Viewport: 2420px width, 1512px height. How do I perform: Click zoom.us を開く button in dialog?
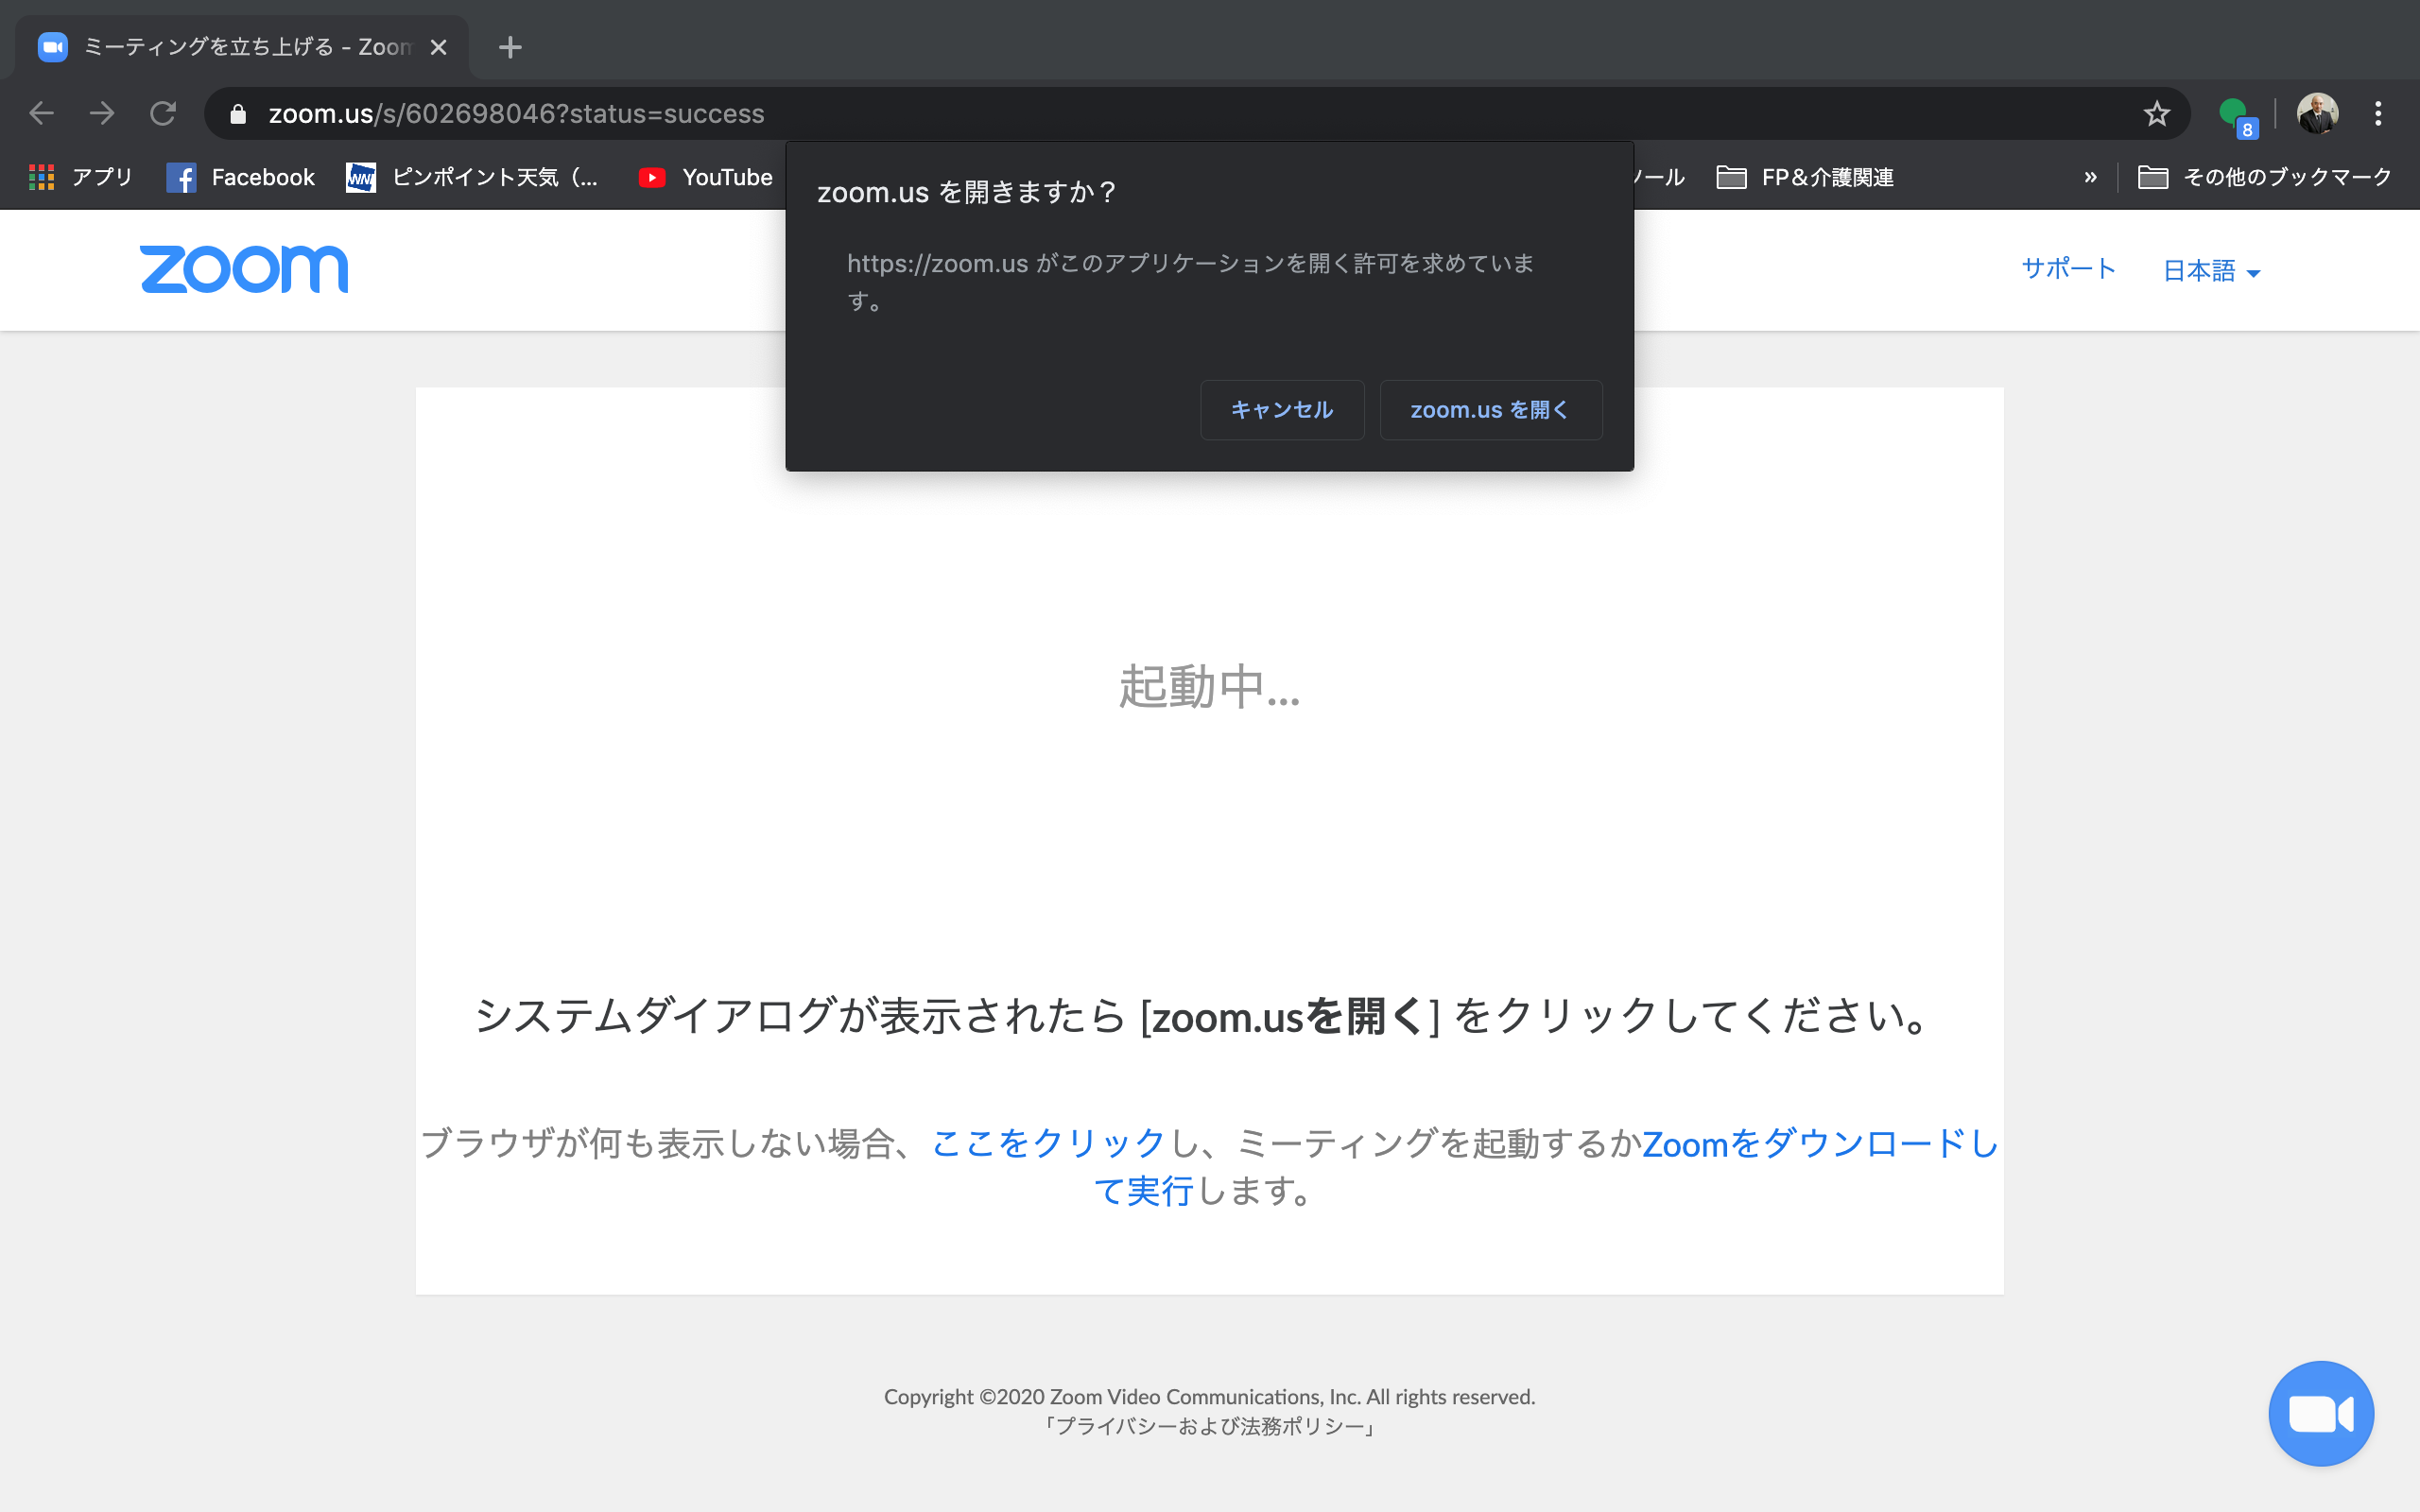(1491, 410)
